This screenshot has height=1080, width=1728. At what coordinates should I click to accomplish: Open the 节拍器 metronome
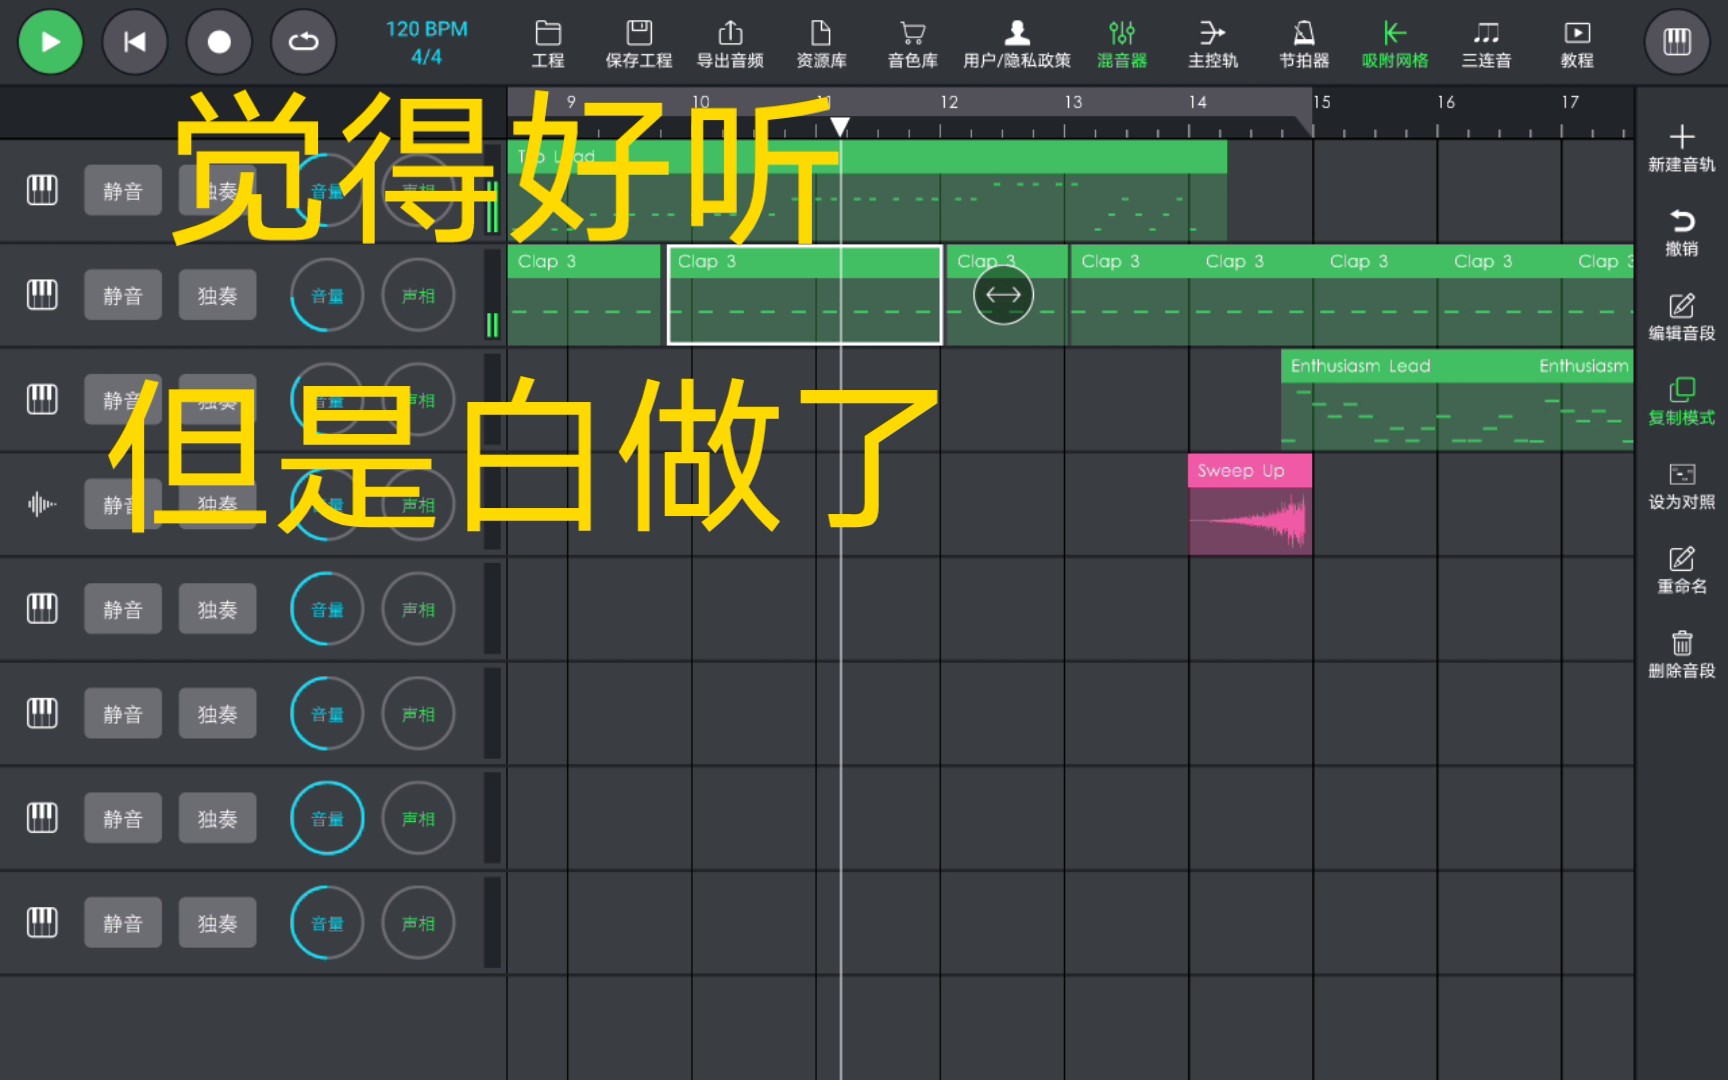point(1304,45)
